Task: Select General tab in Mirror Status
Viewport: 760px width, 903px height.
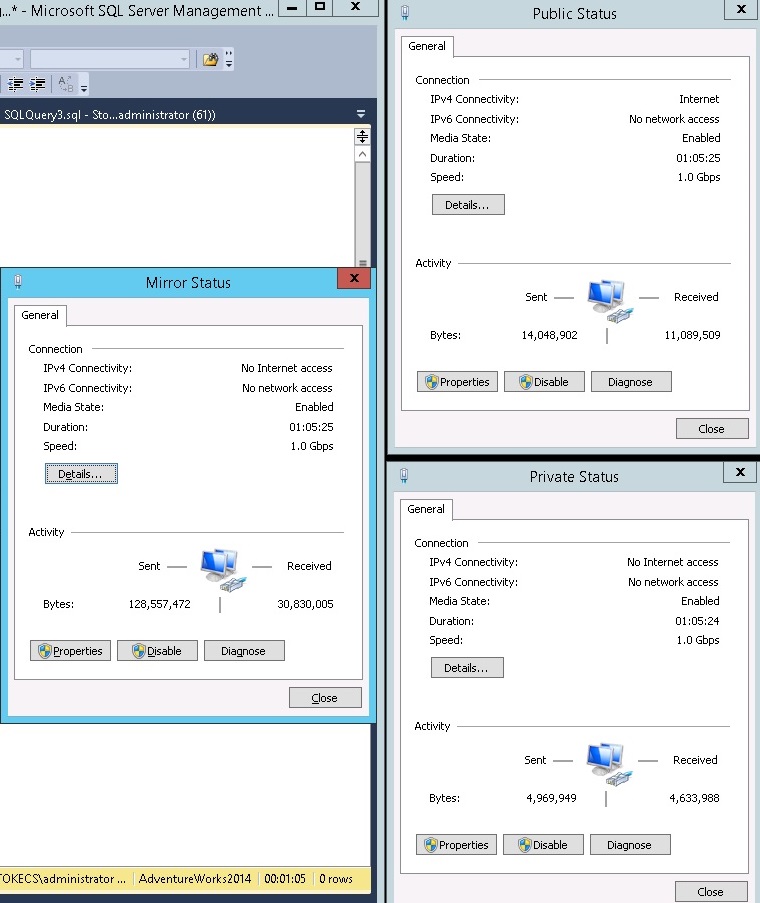Action: 40,315
